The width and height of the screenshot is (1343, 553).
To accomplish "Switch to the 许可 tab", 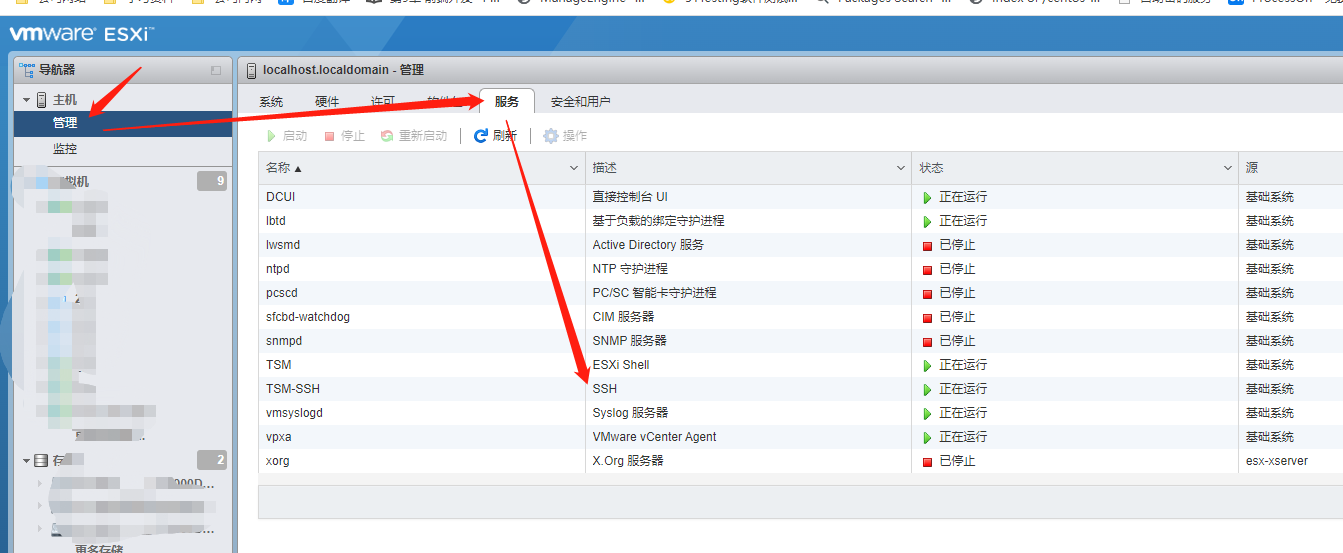I will (x=383, y=102).
